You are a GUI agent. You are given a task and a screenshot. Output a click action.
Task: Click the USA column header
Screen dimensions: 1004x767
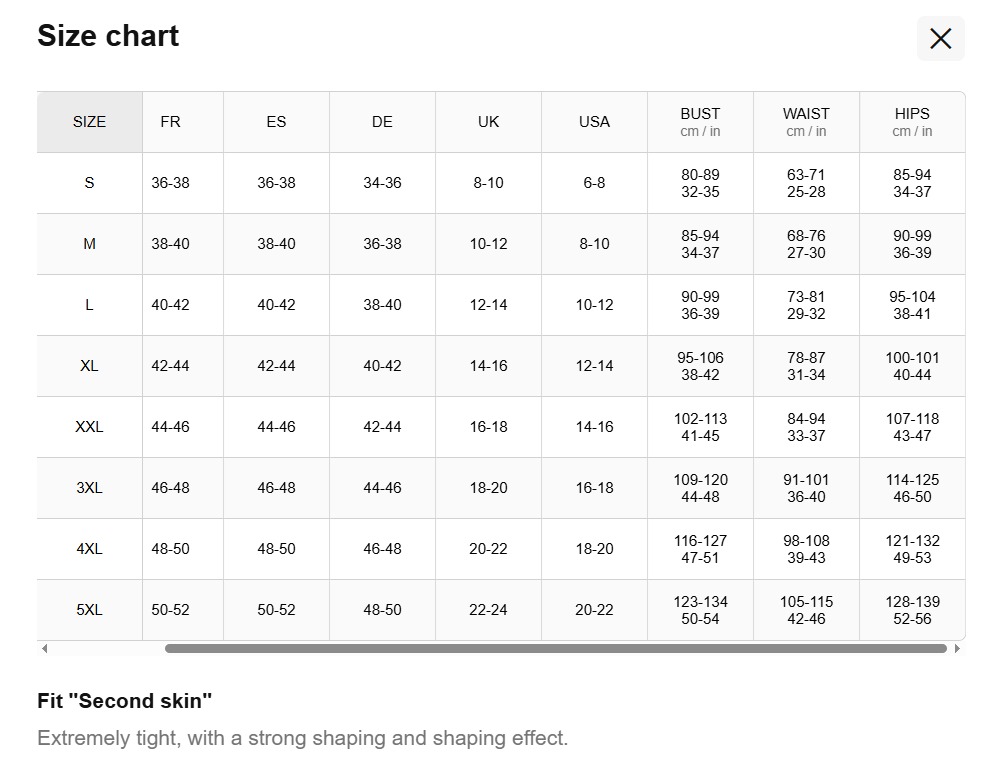click(x=594, y=122)
